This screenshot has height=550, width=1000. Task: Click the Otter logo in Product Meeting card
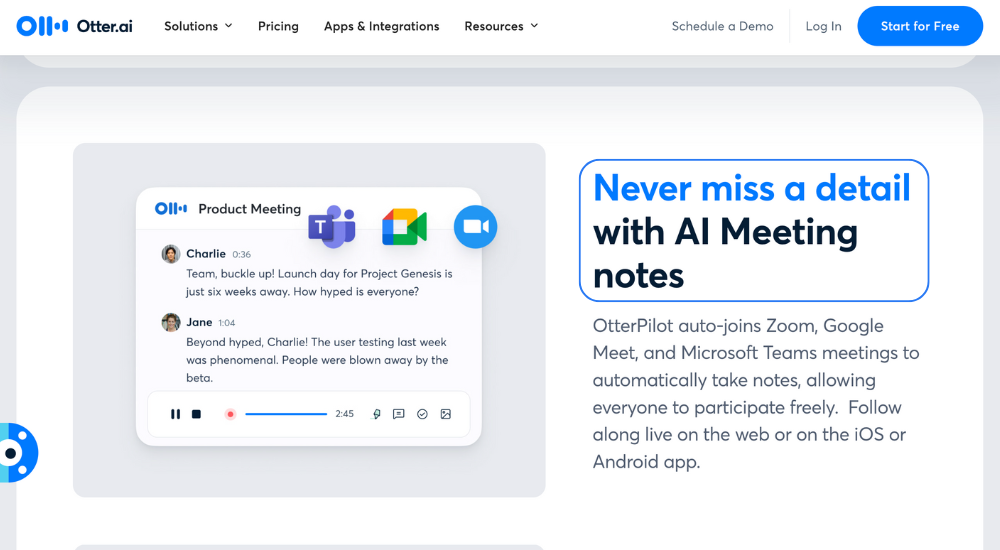pos(171,209)
